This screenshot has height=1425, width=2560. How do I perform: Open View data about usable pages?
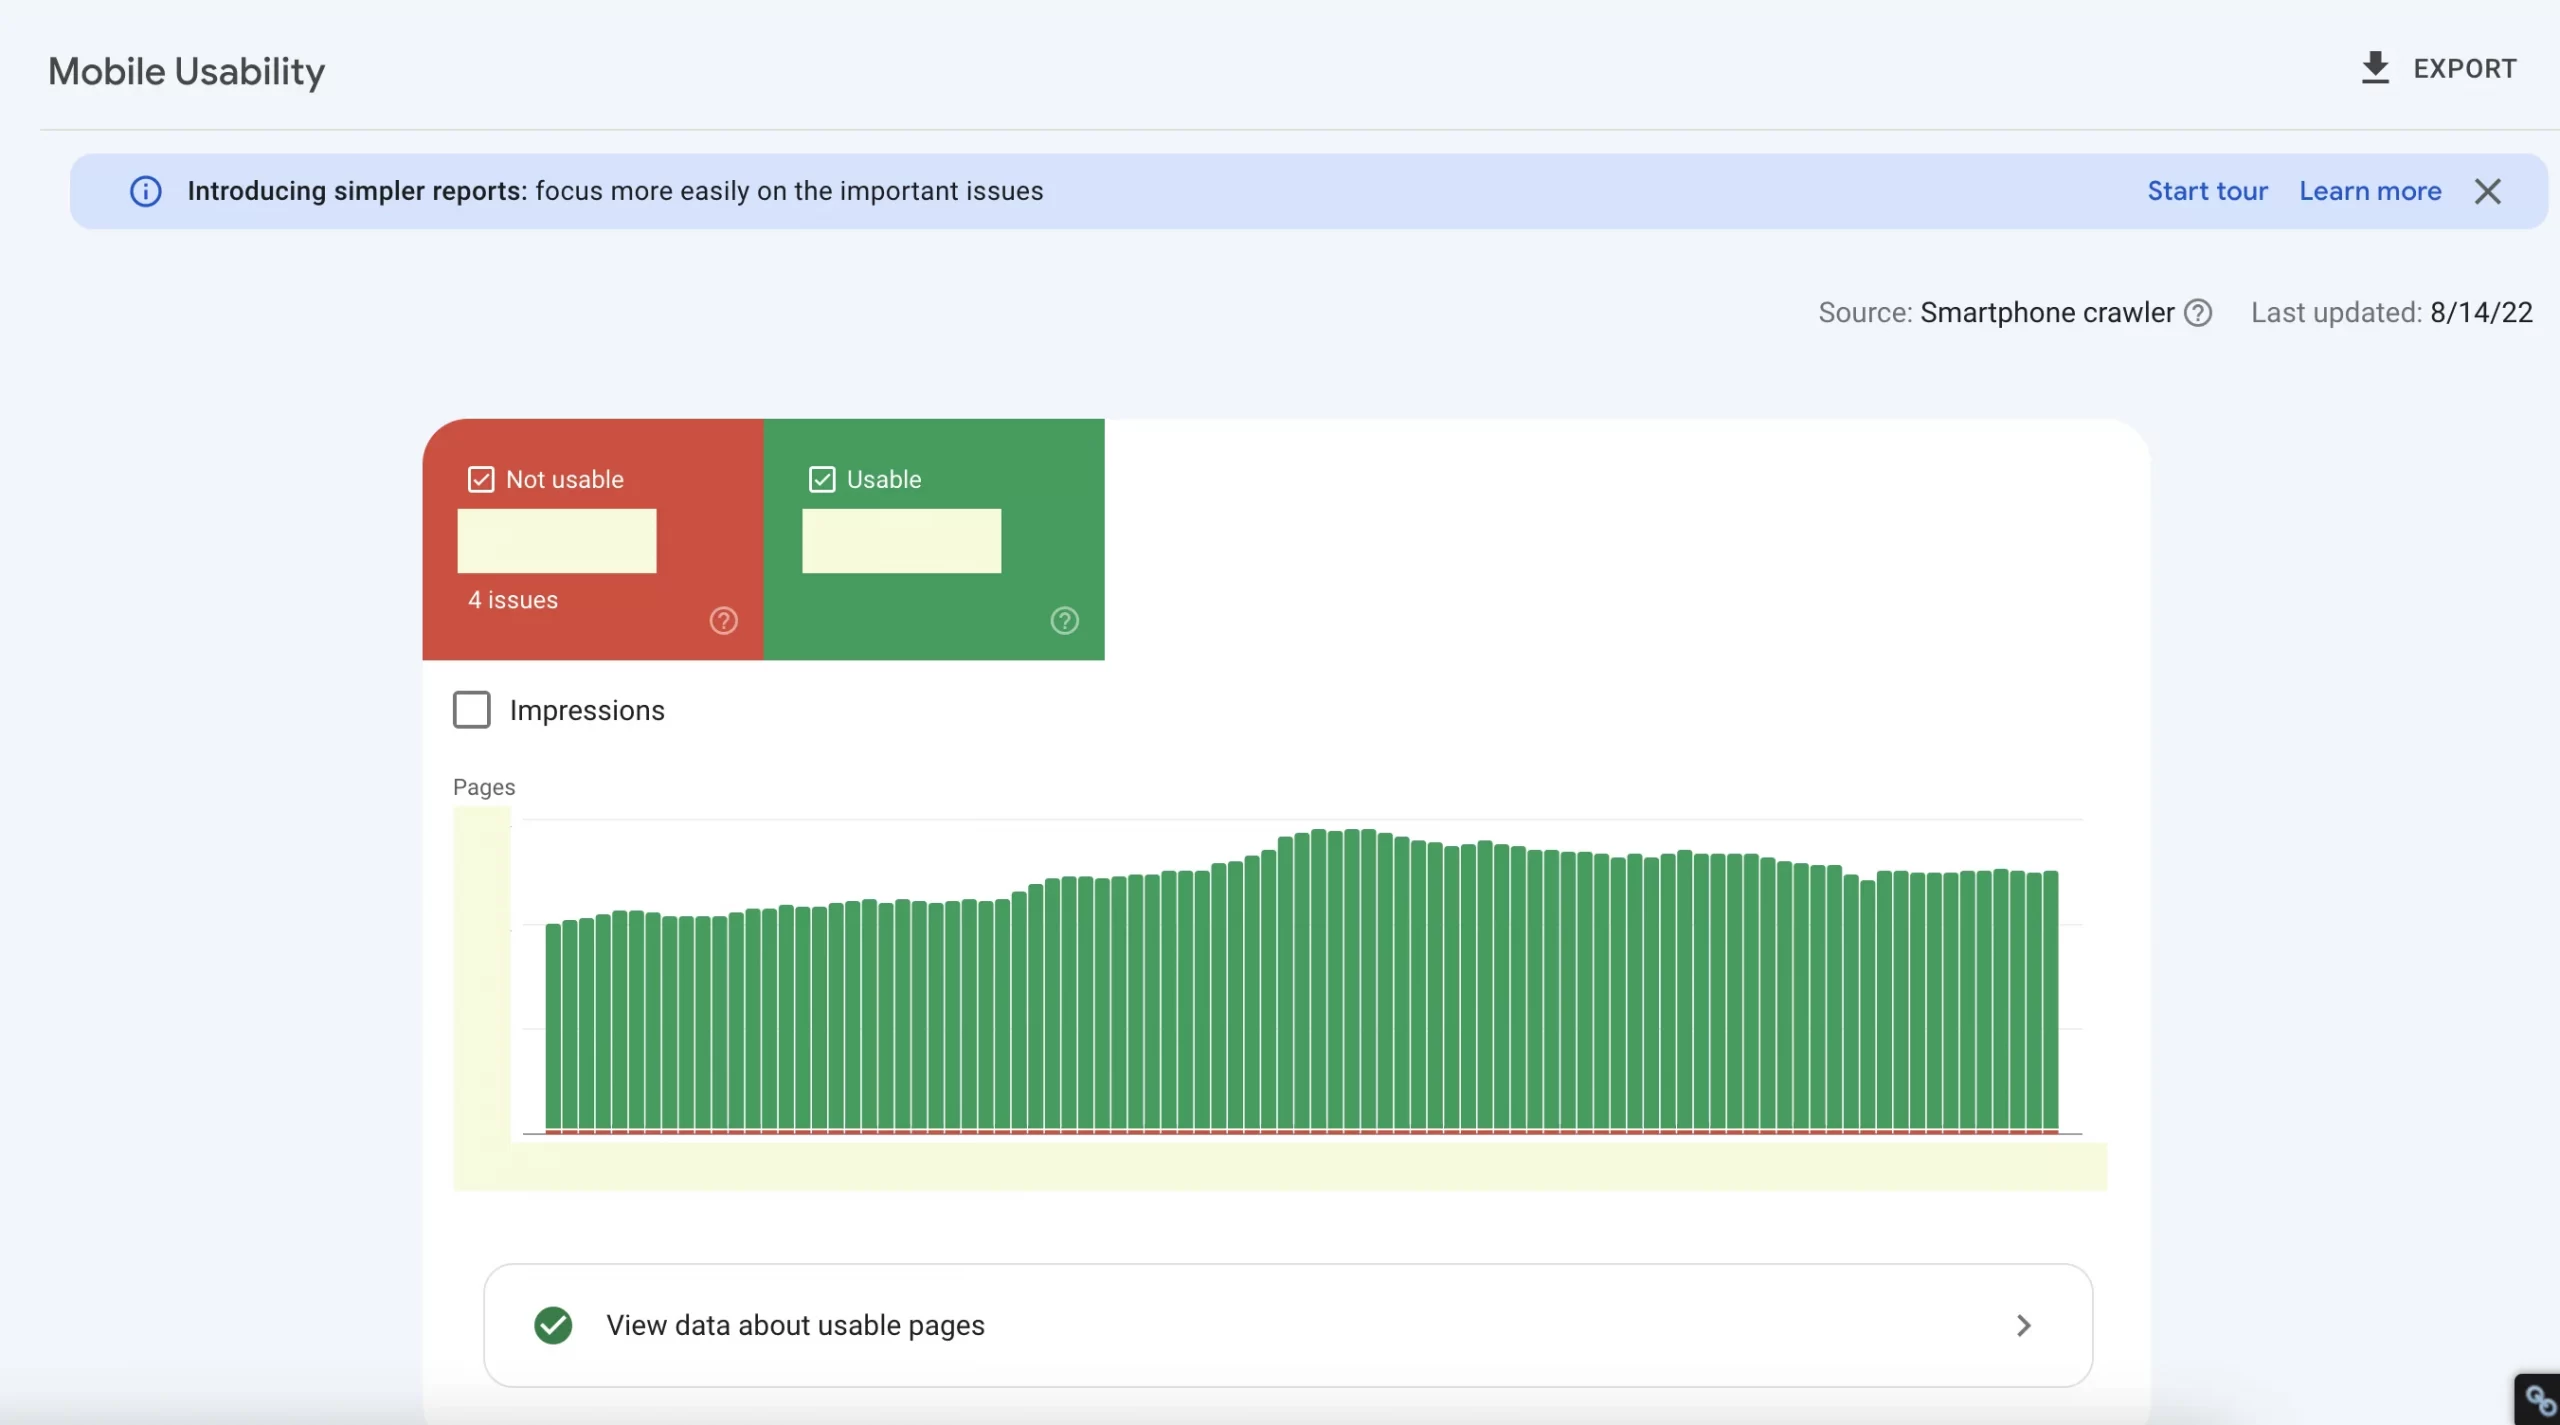1288,1325
